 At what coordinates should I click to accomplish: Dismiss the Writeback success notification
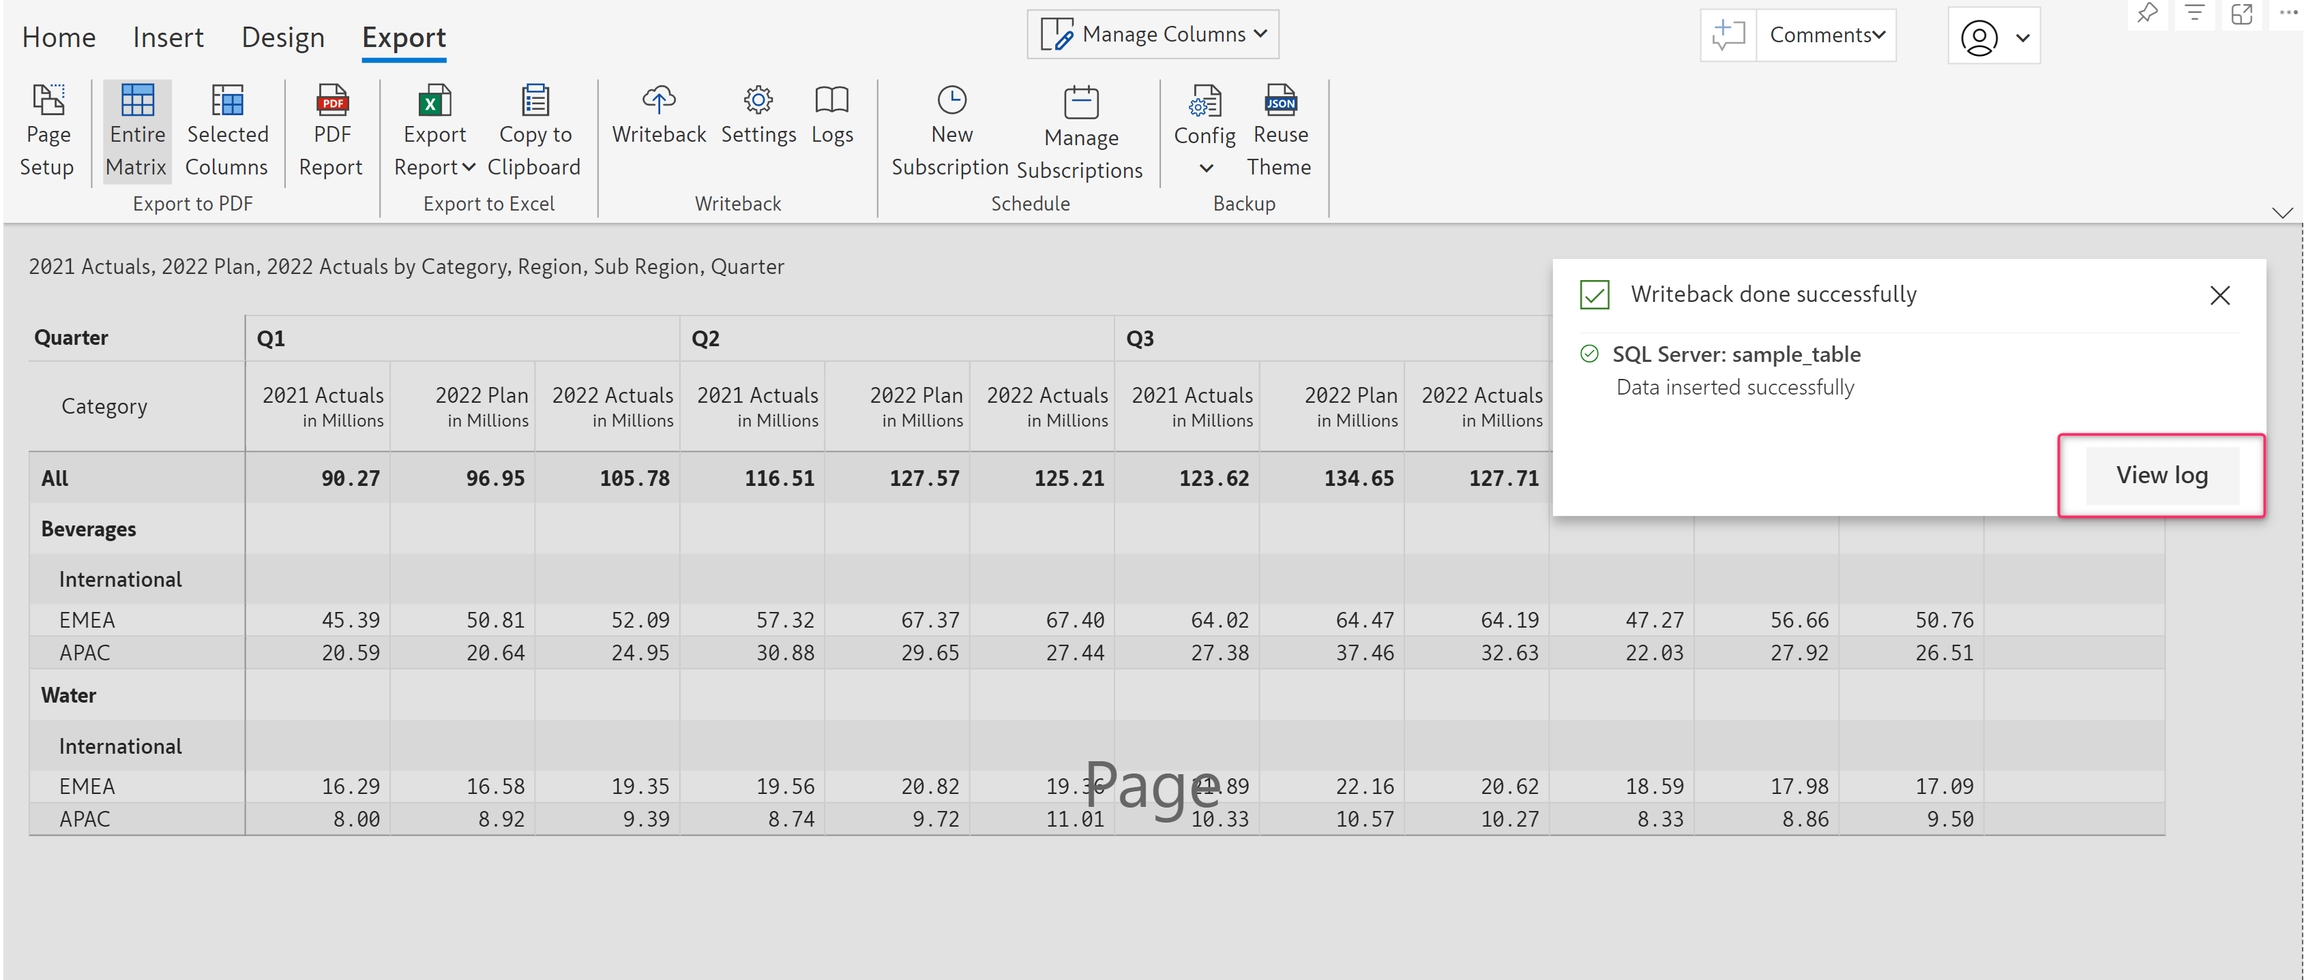[x=2219, y=296]
